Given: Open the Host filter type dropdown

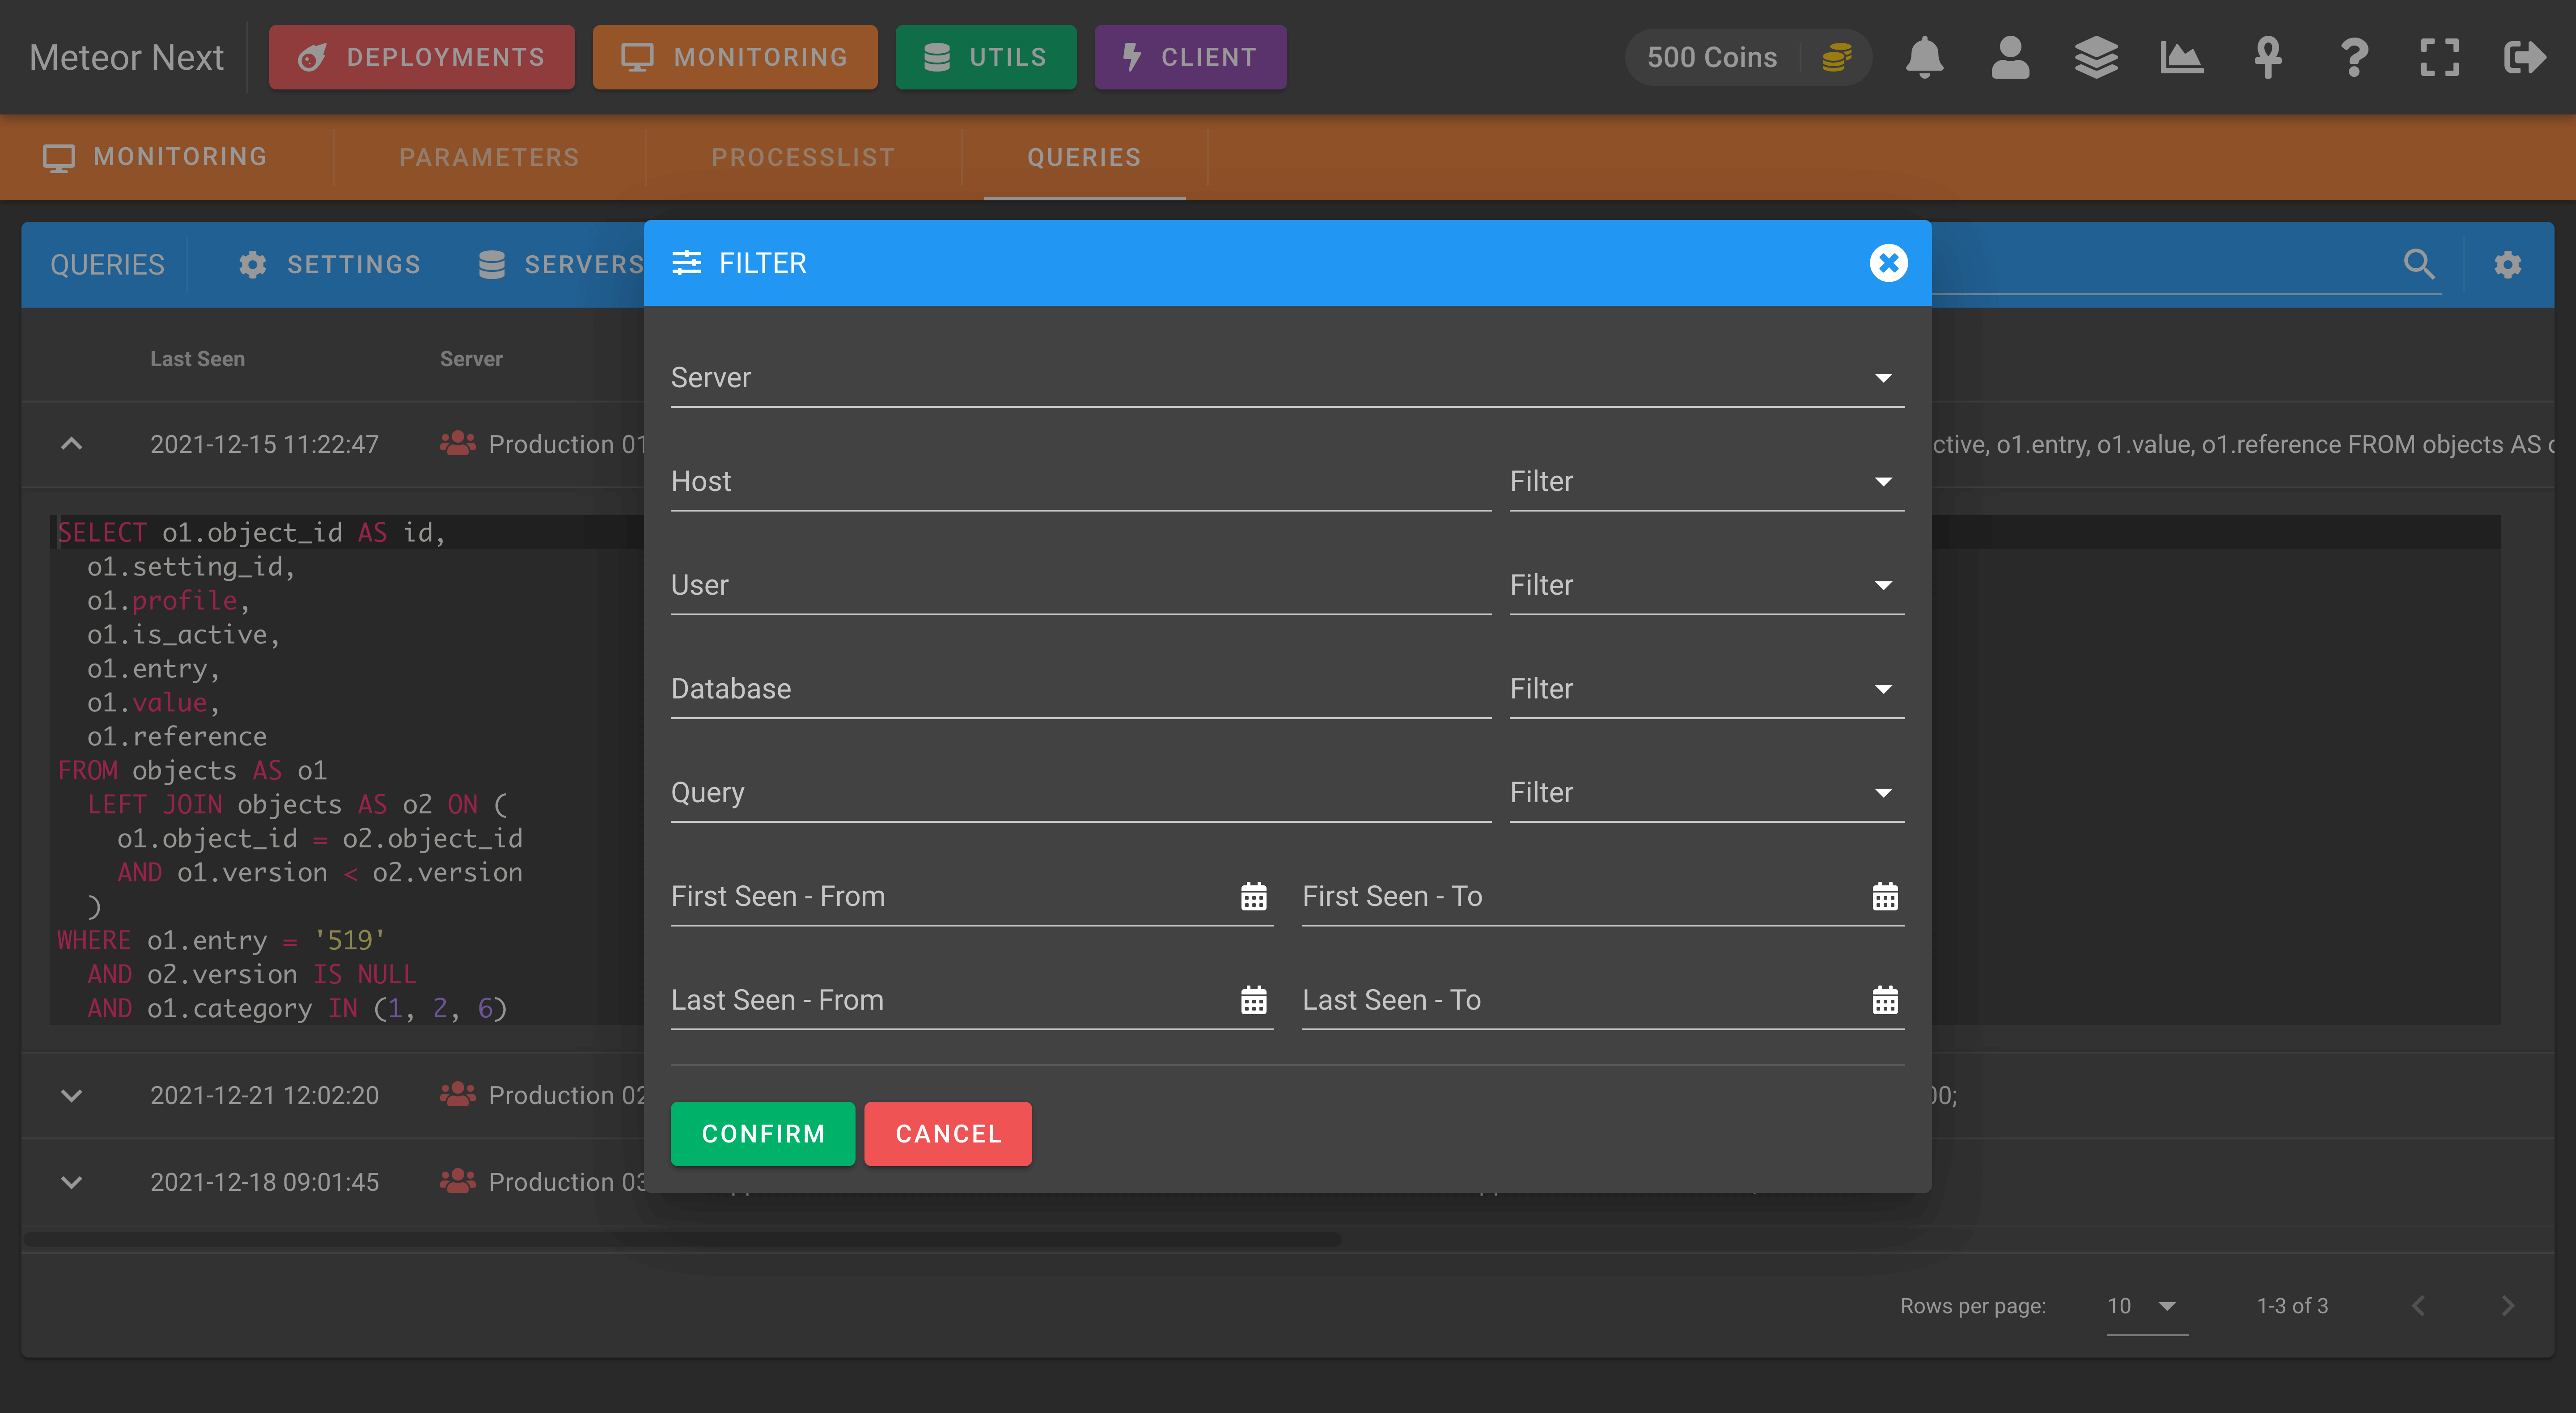Looking at the screenshot, I should click(1706, 482).
